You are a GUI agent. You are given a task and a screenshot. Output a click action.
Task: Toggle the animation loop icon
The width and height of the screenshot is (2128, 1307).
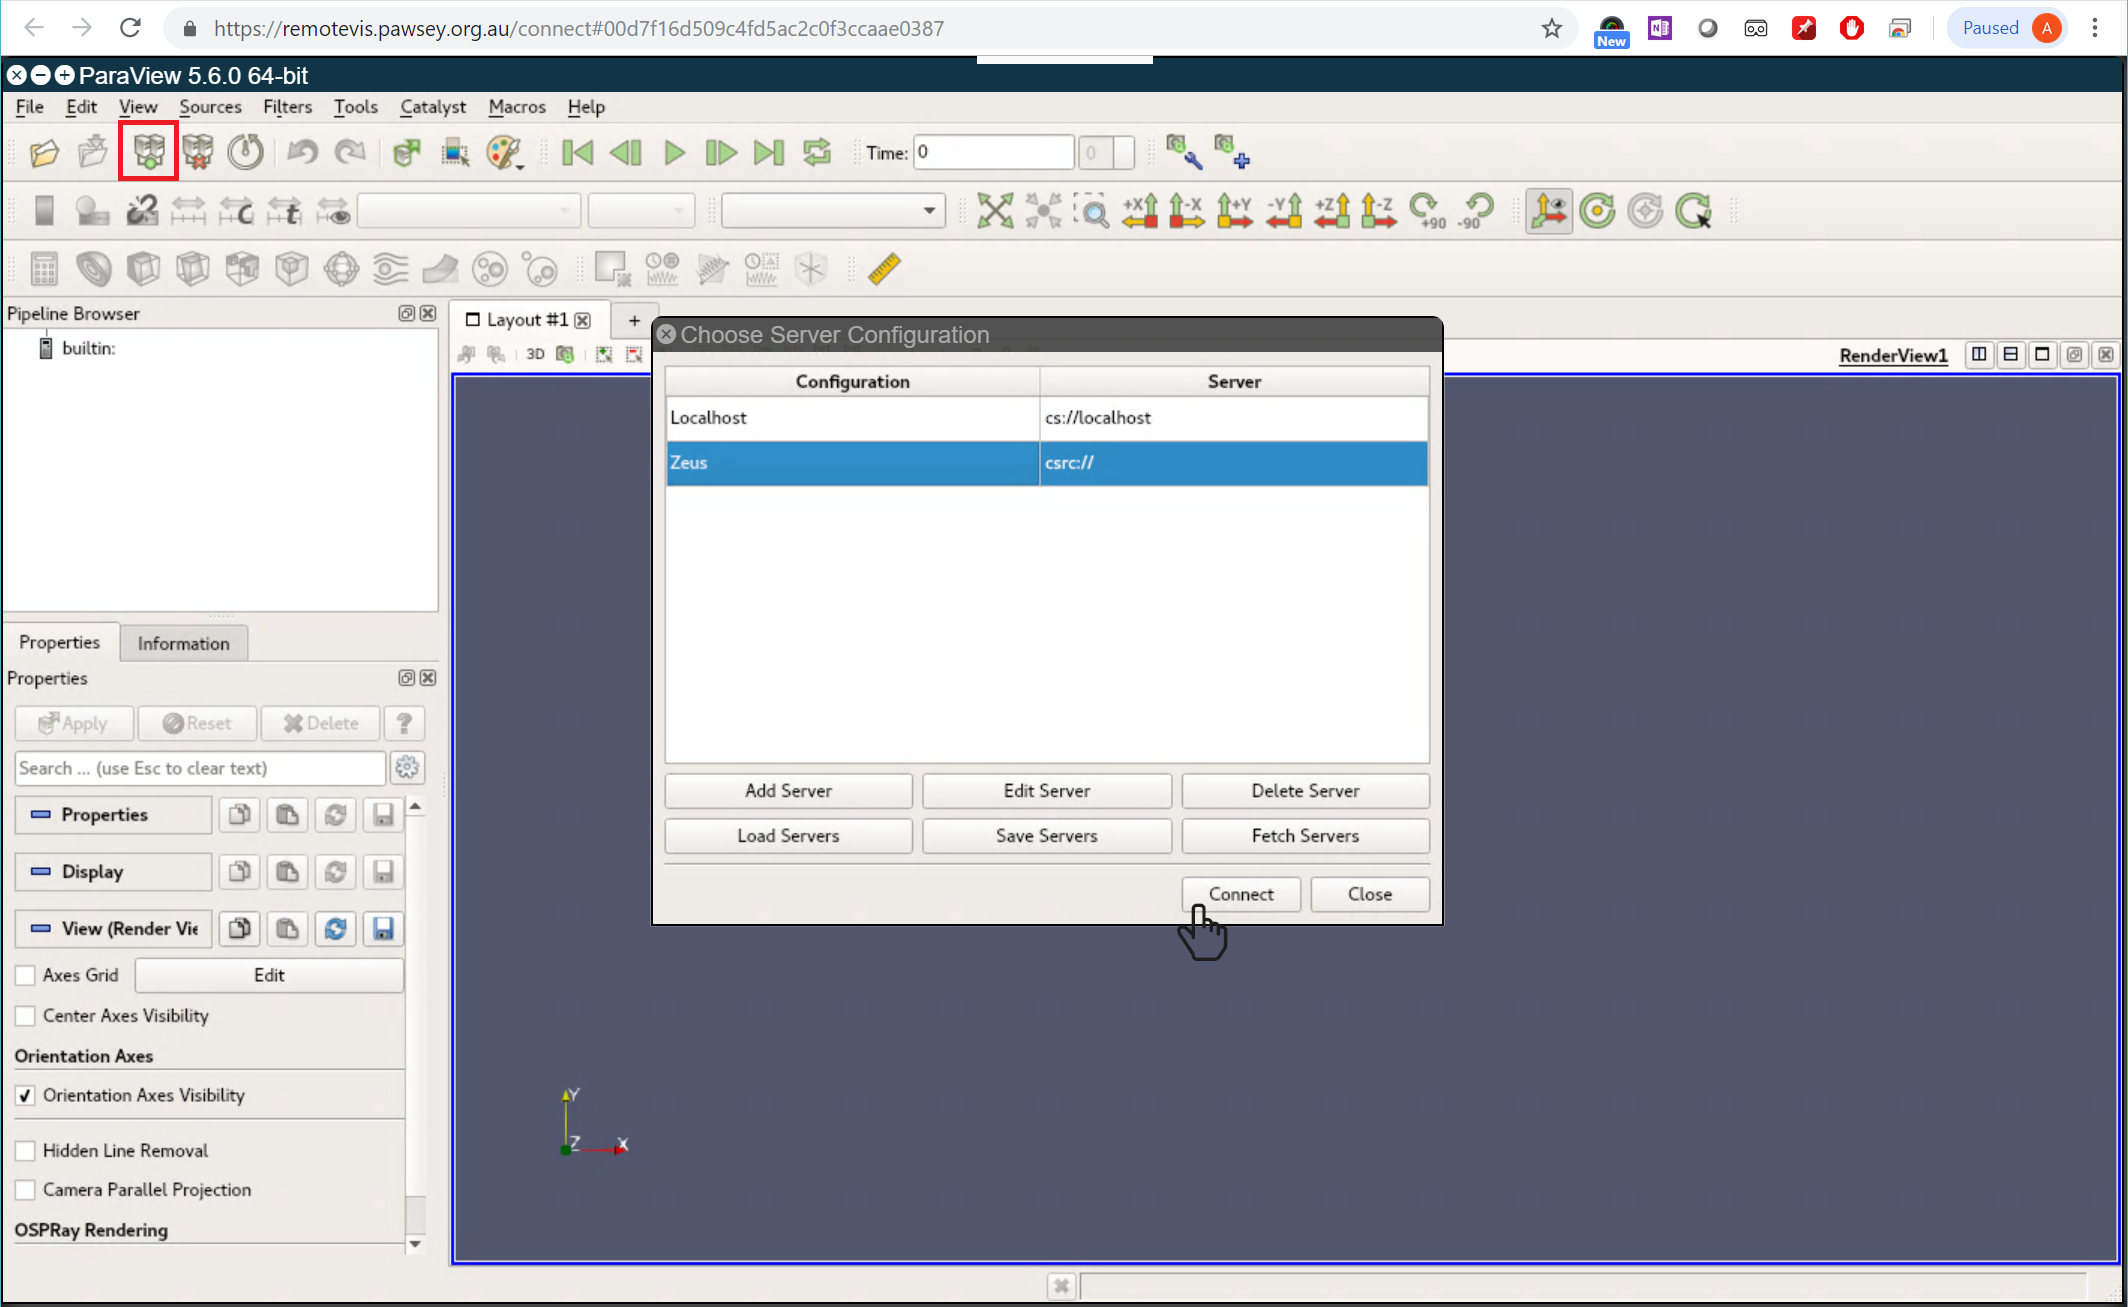(817, 152)
